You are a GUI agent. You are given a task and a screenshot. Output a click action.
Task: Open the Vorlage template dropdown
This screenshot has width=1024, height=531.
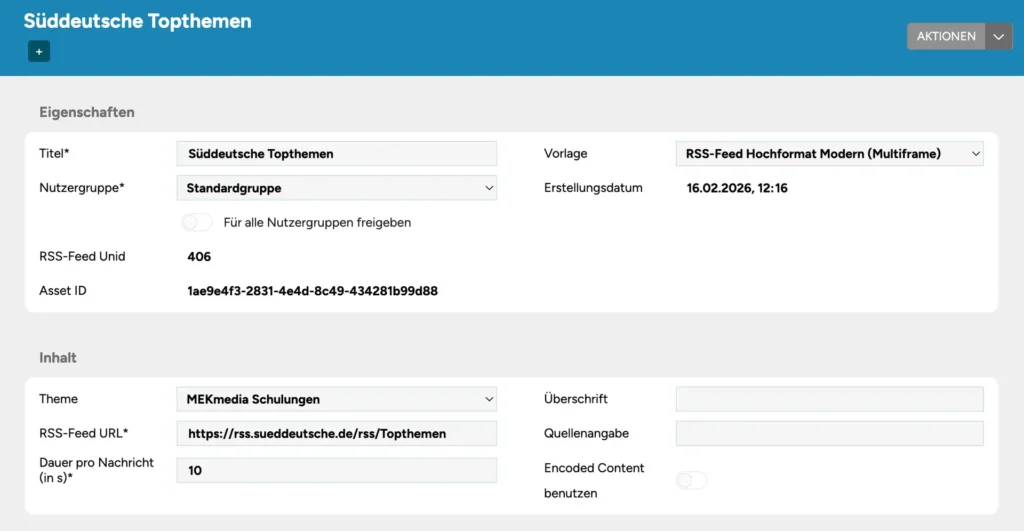coord(829,153)
